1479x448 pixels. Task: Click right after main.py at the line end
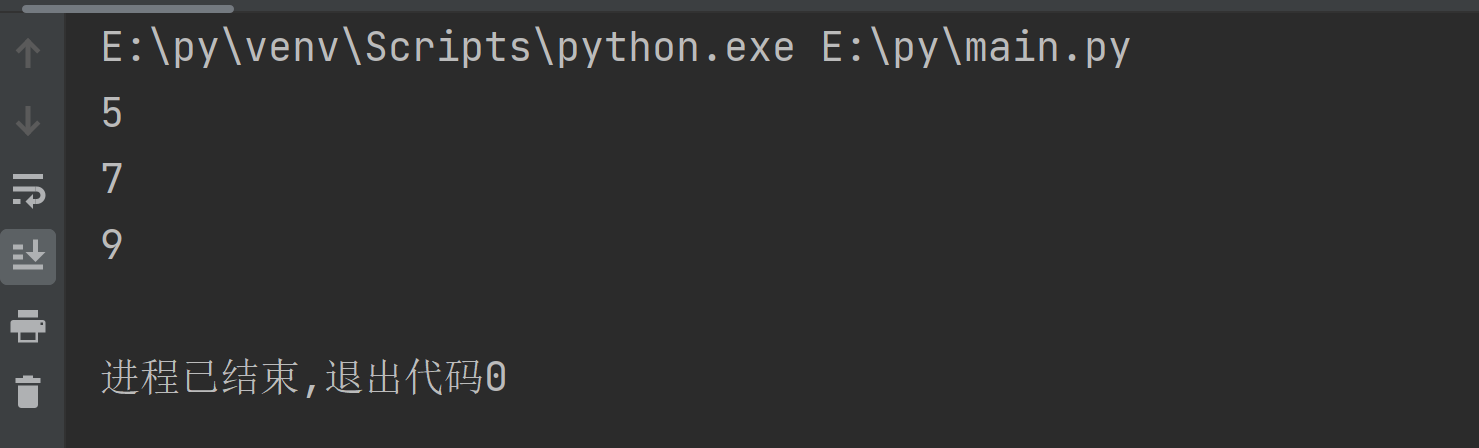pyautogui.click(x=1134, y=48)
